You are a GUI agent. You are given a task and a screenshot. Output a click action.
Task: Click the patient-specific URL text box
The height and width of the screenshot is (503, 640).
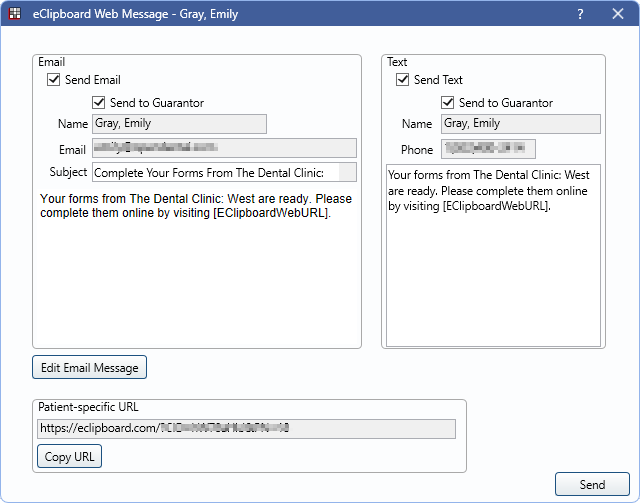(x=246, y=429)
